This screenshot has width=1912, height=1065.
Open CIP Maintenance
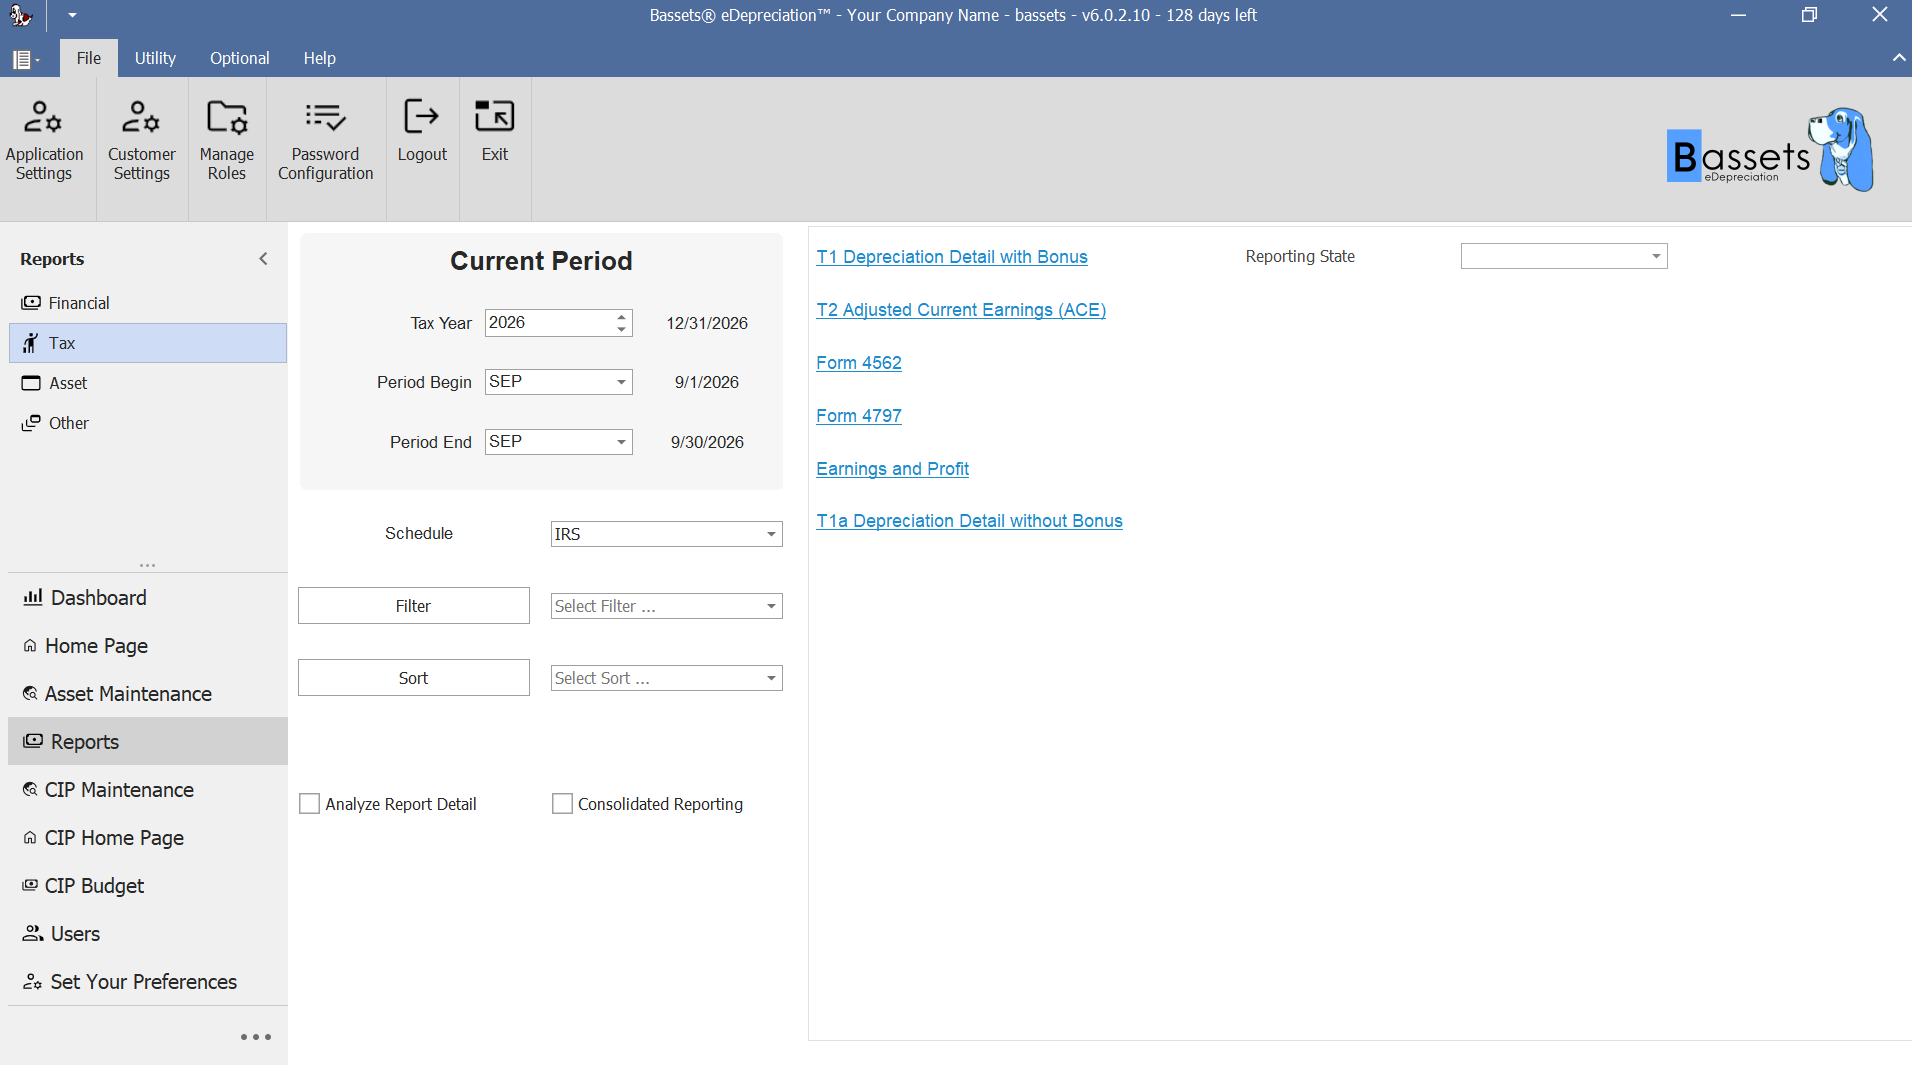click(148, 790)
